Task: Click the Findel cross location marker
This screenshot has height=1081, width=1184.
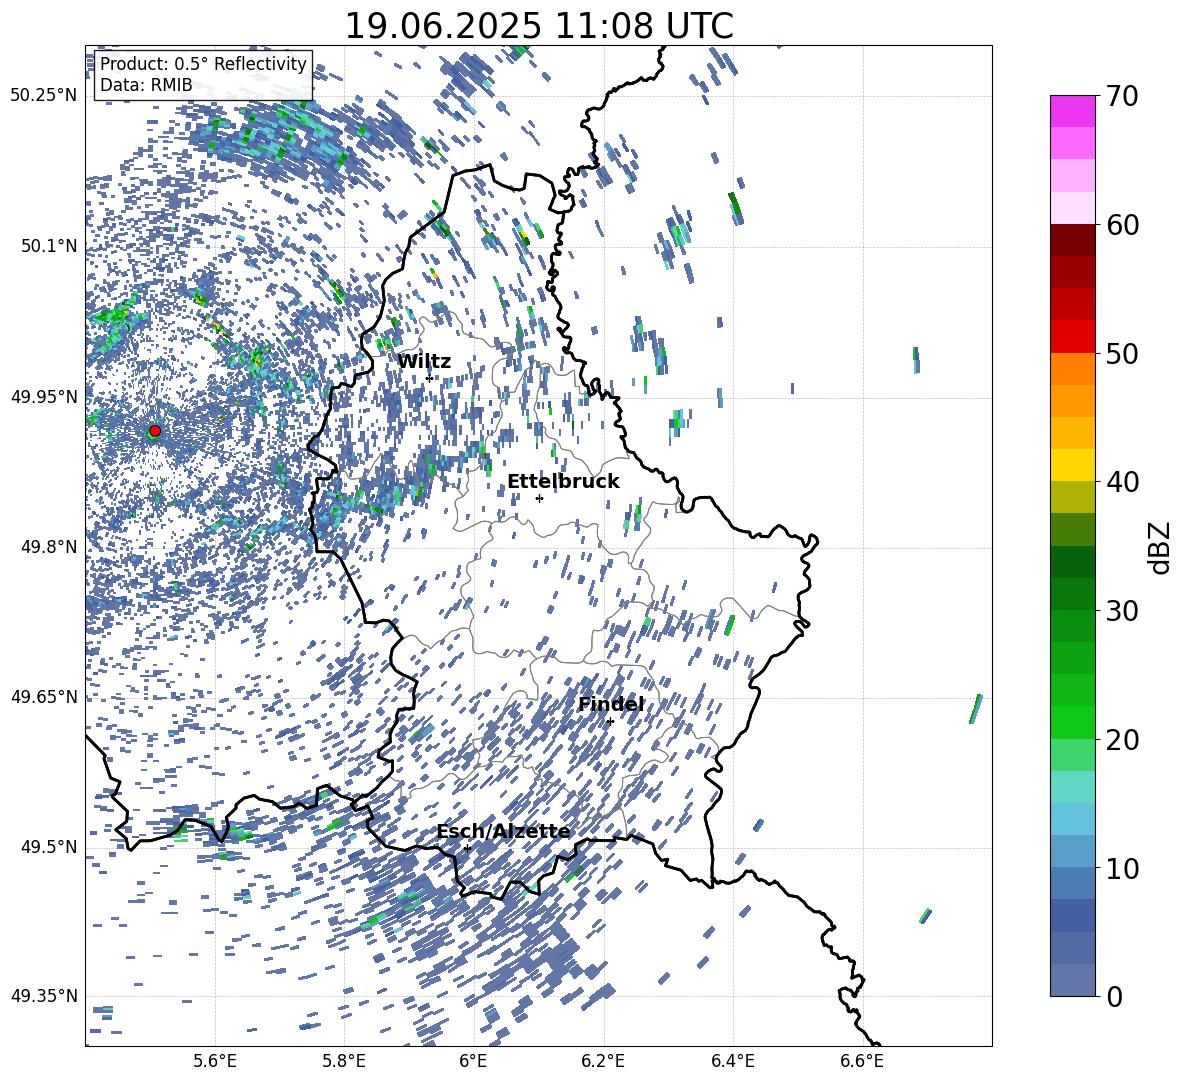Action: point(610,722)
